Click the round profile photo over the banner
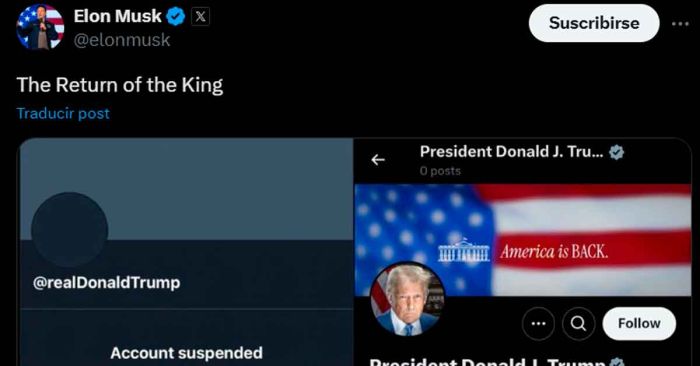The width and height of the screenshot is (700, 366). pyautogui.click(x=407, y=299)
